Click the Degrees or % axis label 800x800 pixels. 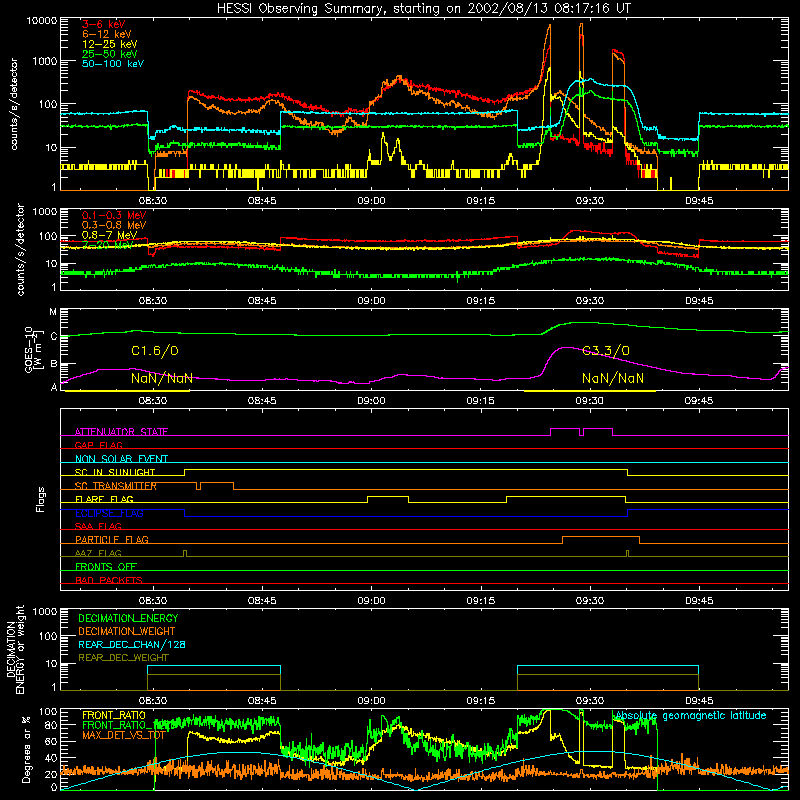(26, 750)
